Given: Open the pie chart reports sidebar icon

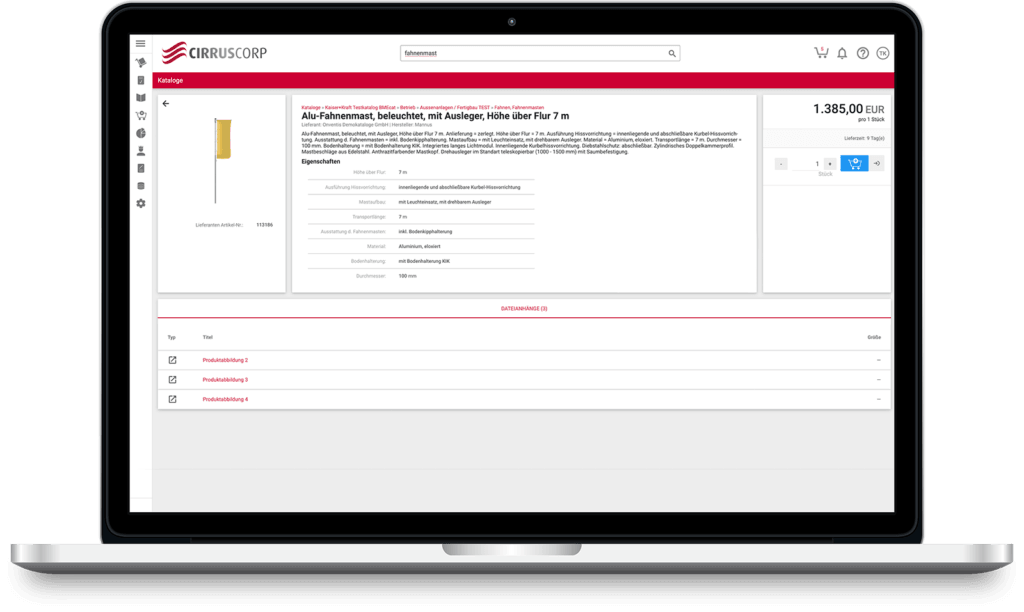Looking at the screenshot, I should [141, 133].
